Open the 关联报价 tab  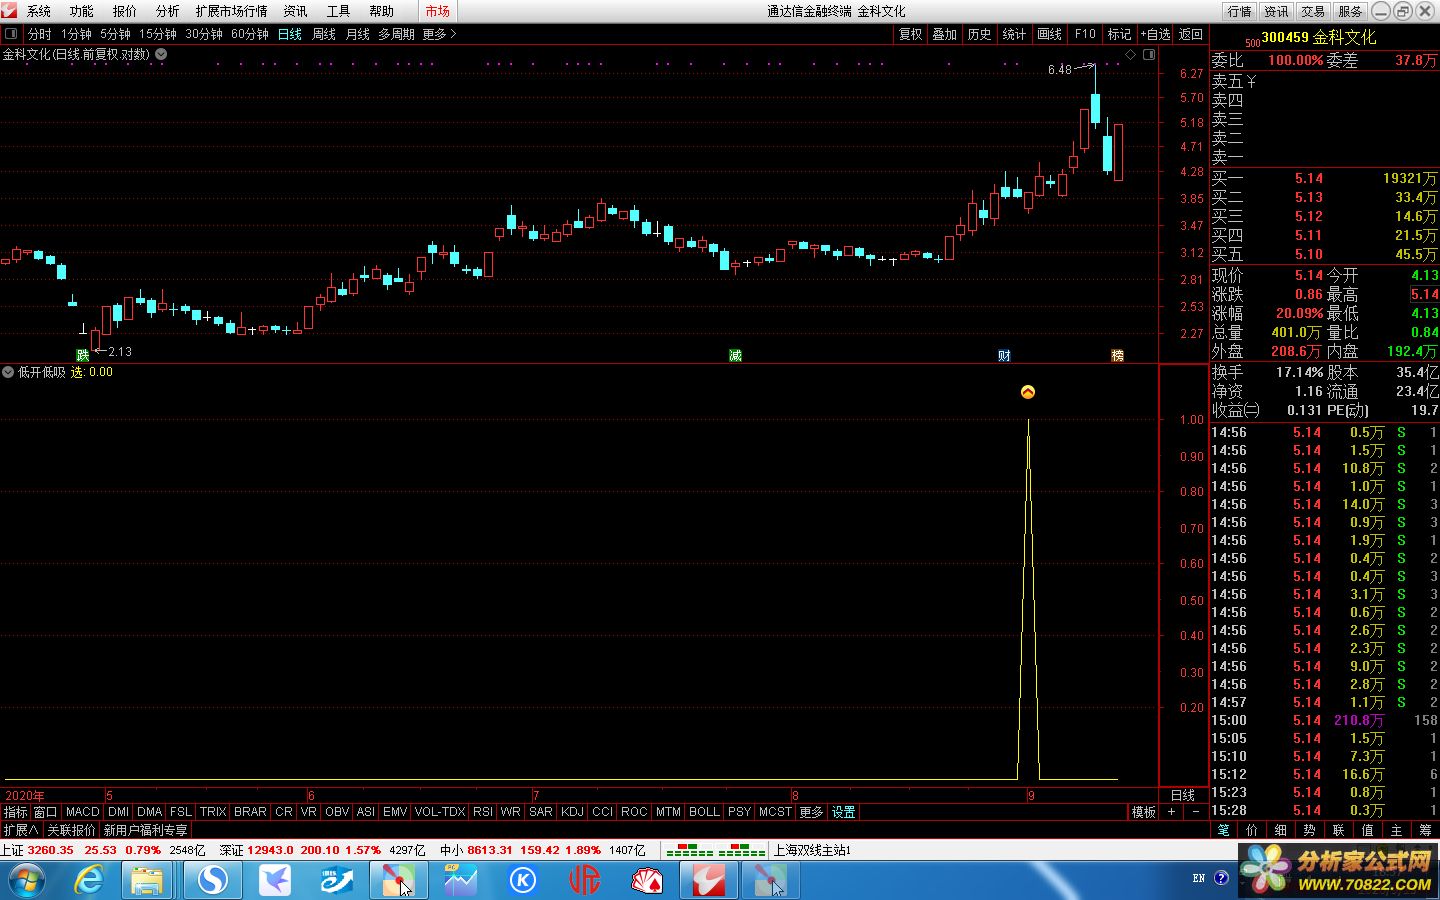click(x=71, y=830)
